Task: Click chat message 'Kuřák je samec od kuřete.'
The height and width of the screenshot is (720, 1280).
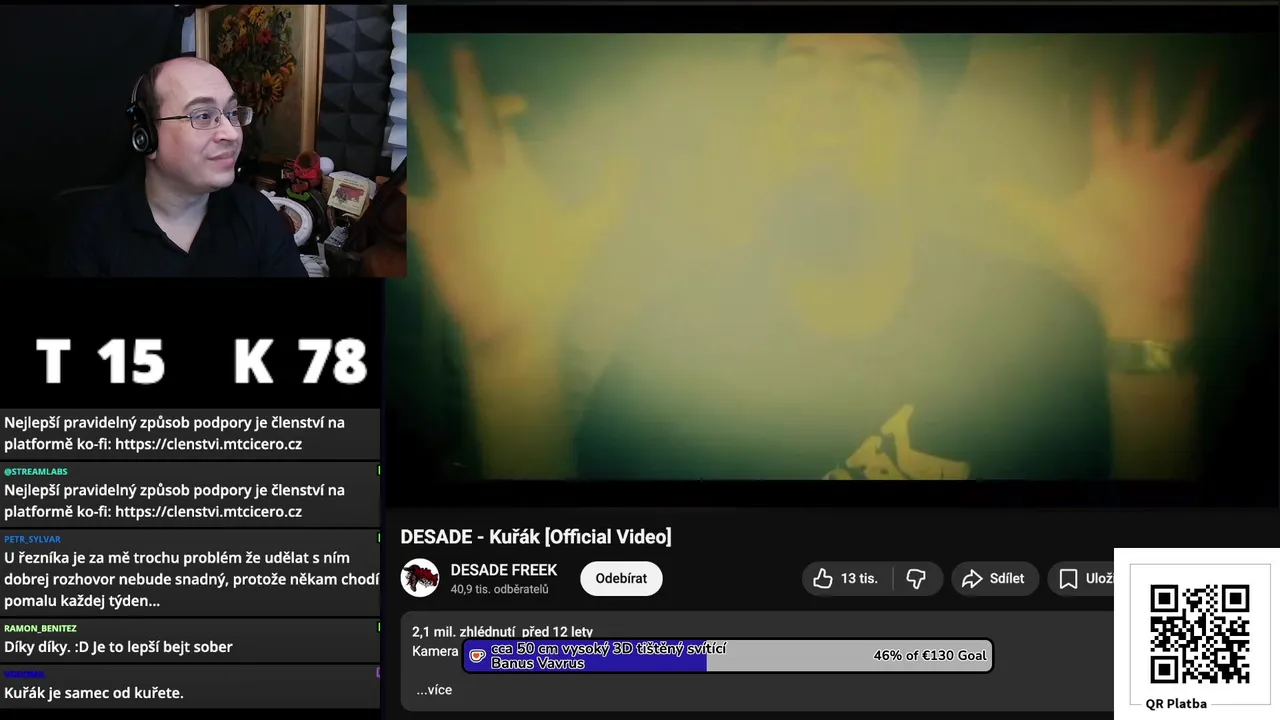Action: point(94,692)
